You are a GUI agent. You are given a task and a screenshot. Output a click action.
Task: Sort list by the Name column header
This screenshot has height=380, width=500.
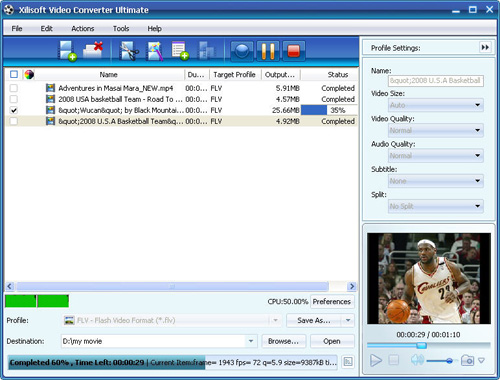pyautogui.click(x=108, y=74)
